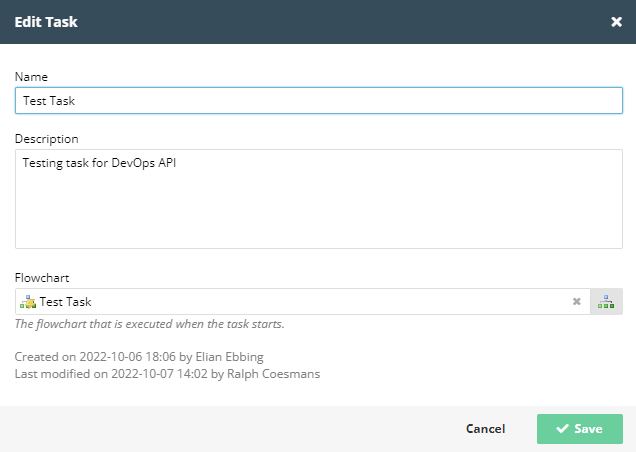Clear the selected flowchart with the small x
Viewport: 636px width, 452px height.
pyautogui.click(x=576, y=301)
